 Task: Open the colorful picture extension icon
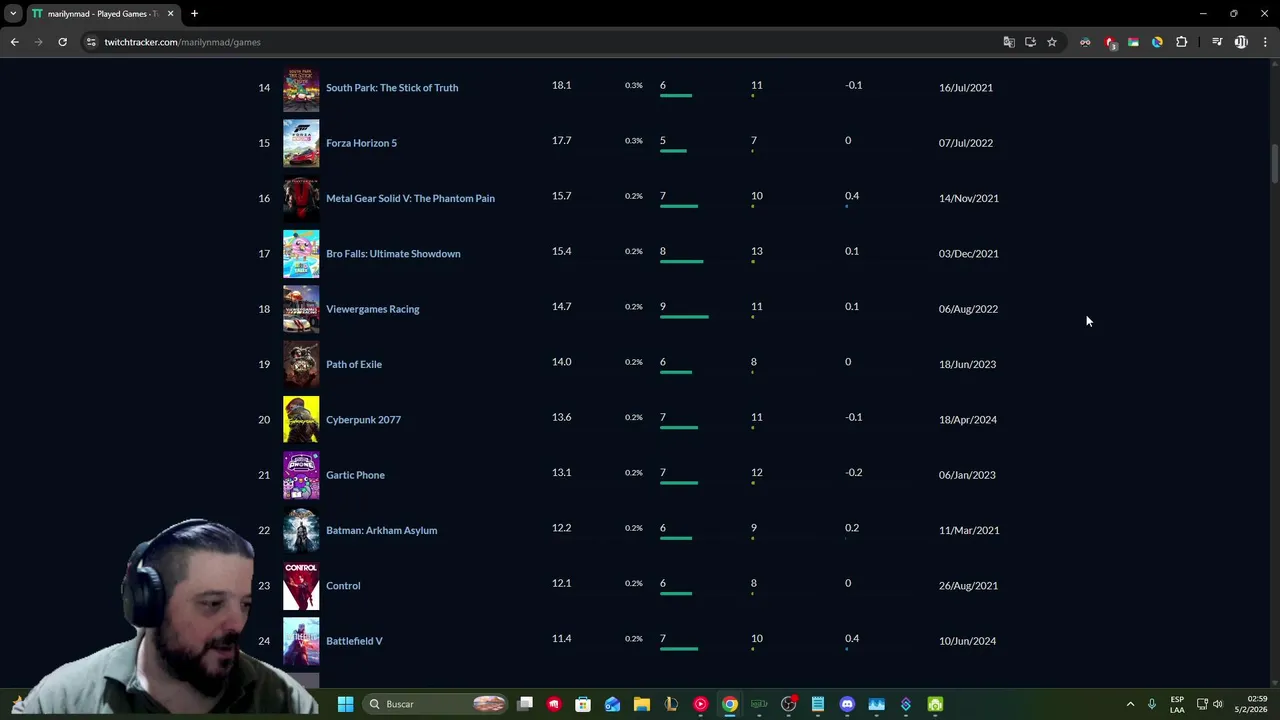pos(1133,42)
